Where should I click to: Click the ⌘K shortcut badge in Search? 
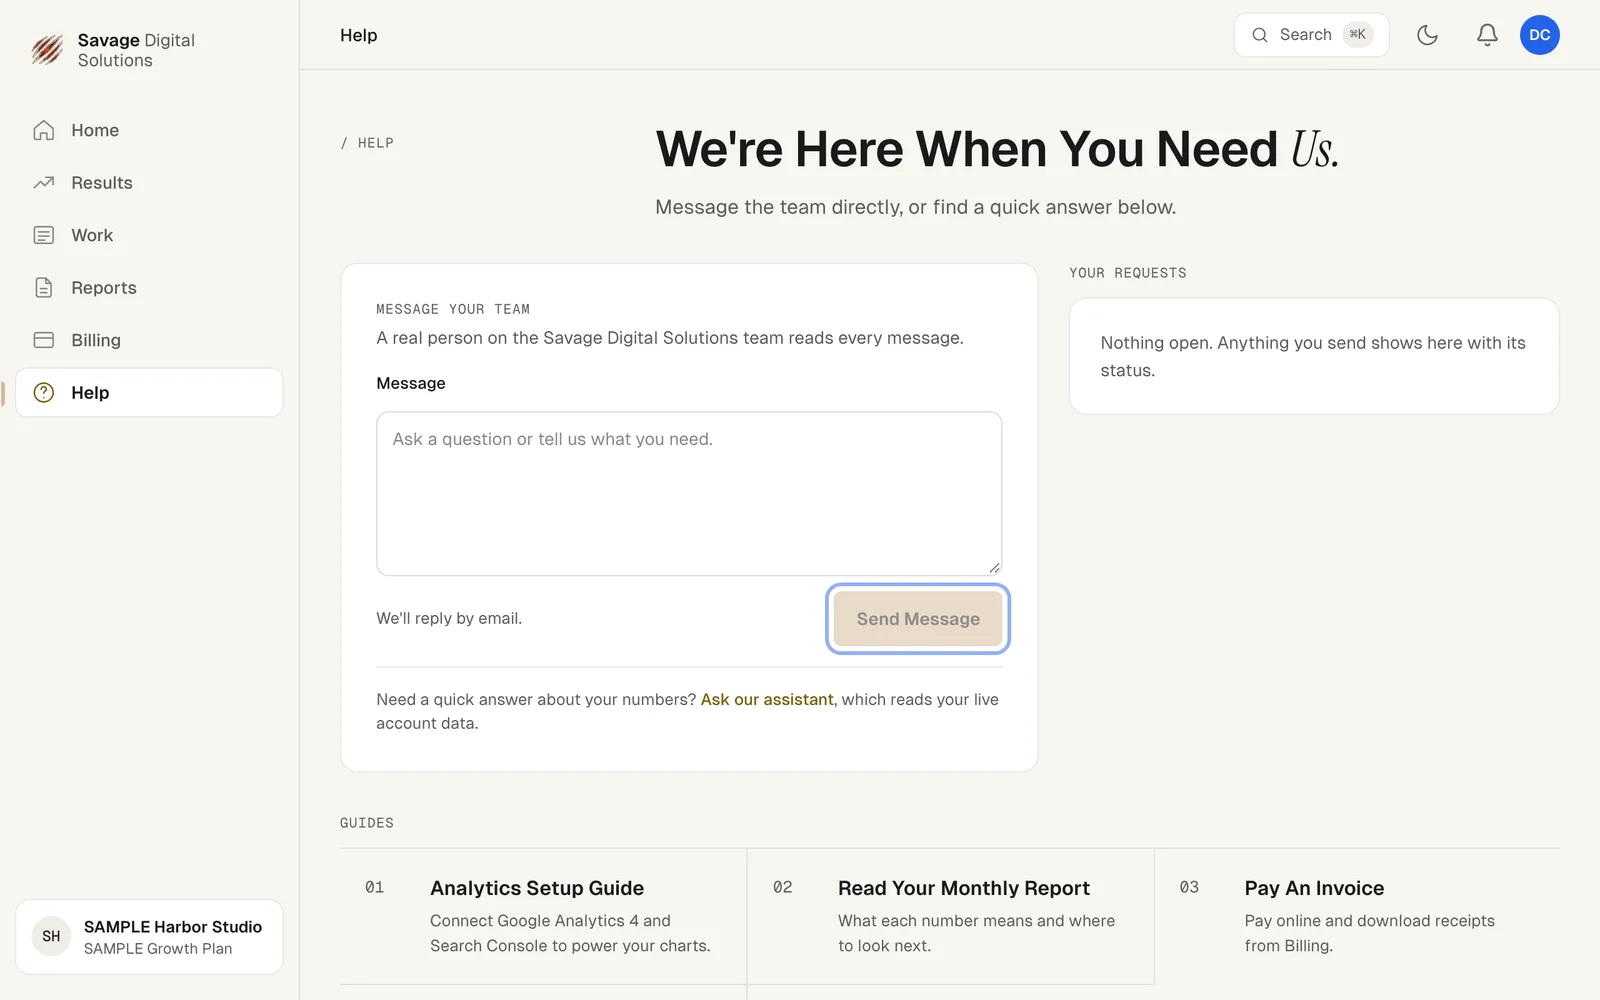click(1357, 35)
